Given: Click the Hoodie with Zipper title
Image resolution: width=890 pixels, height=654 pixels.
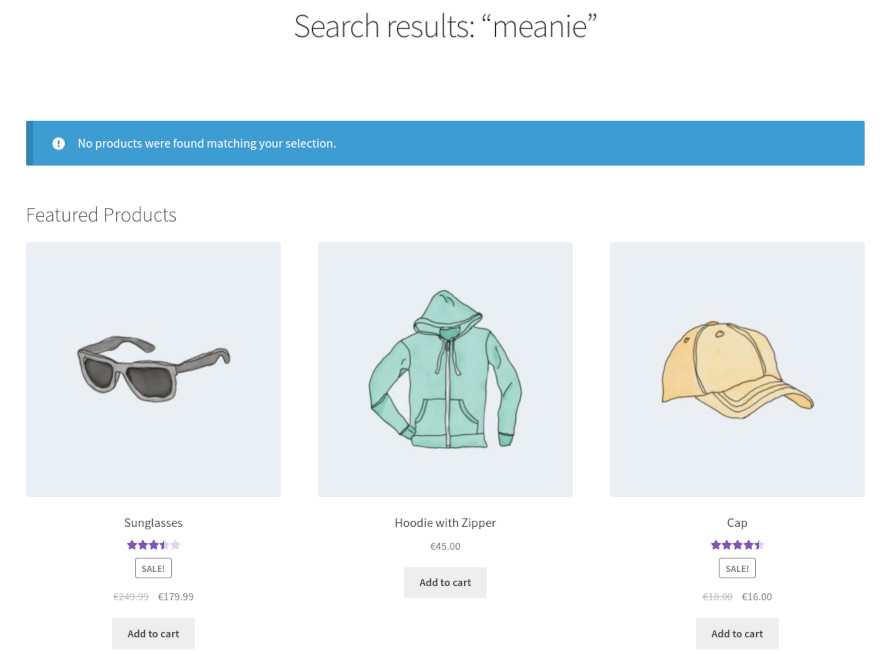Looking at the screenshot, I should pos(445,523).
